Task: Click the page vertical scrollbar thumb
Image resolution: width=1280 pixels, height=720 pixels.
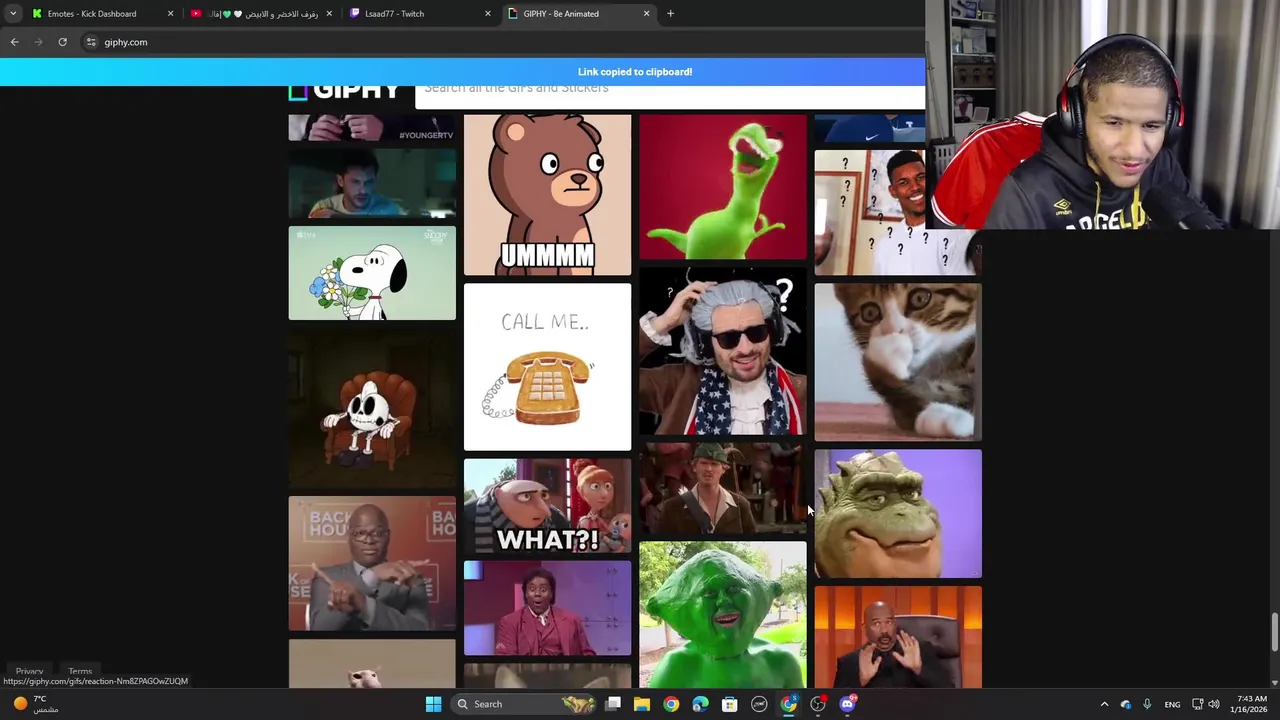Action: [x=1274, y=632]
